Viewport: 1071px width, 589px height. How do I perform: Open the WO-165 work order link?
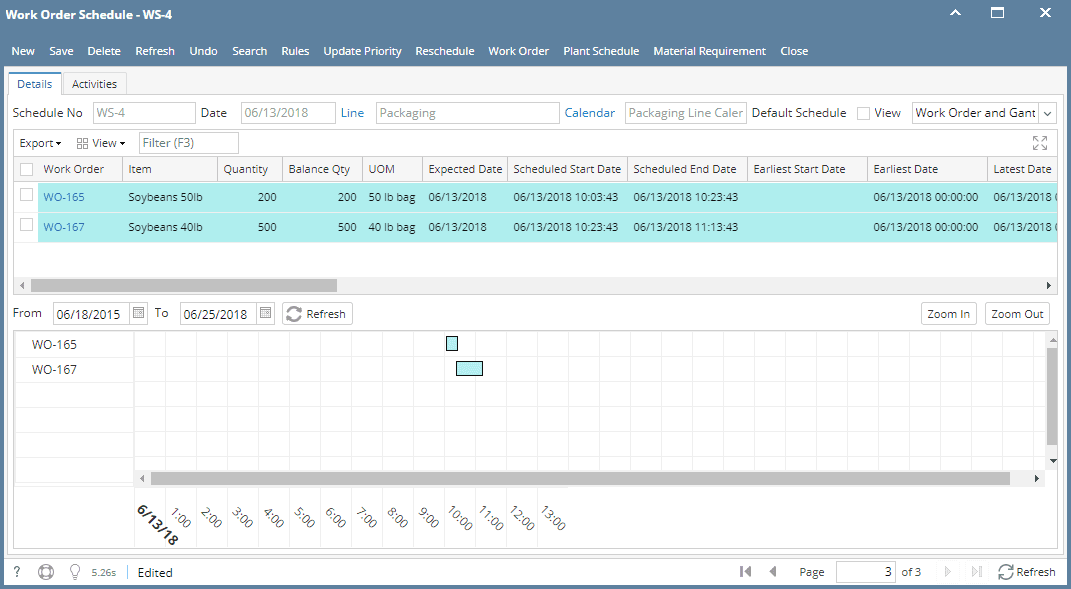click(64, 197)
